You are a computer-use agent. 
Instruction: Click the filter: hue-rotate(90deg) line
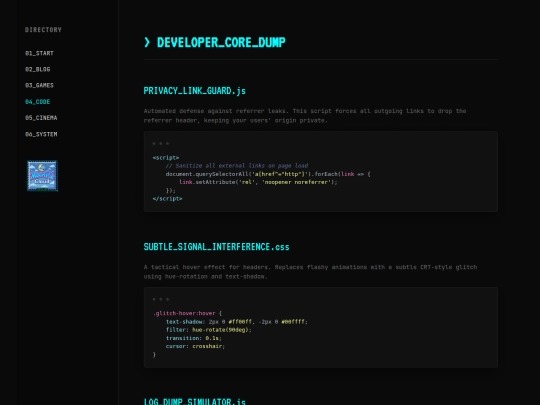pos(209,330)
